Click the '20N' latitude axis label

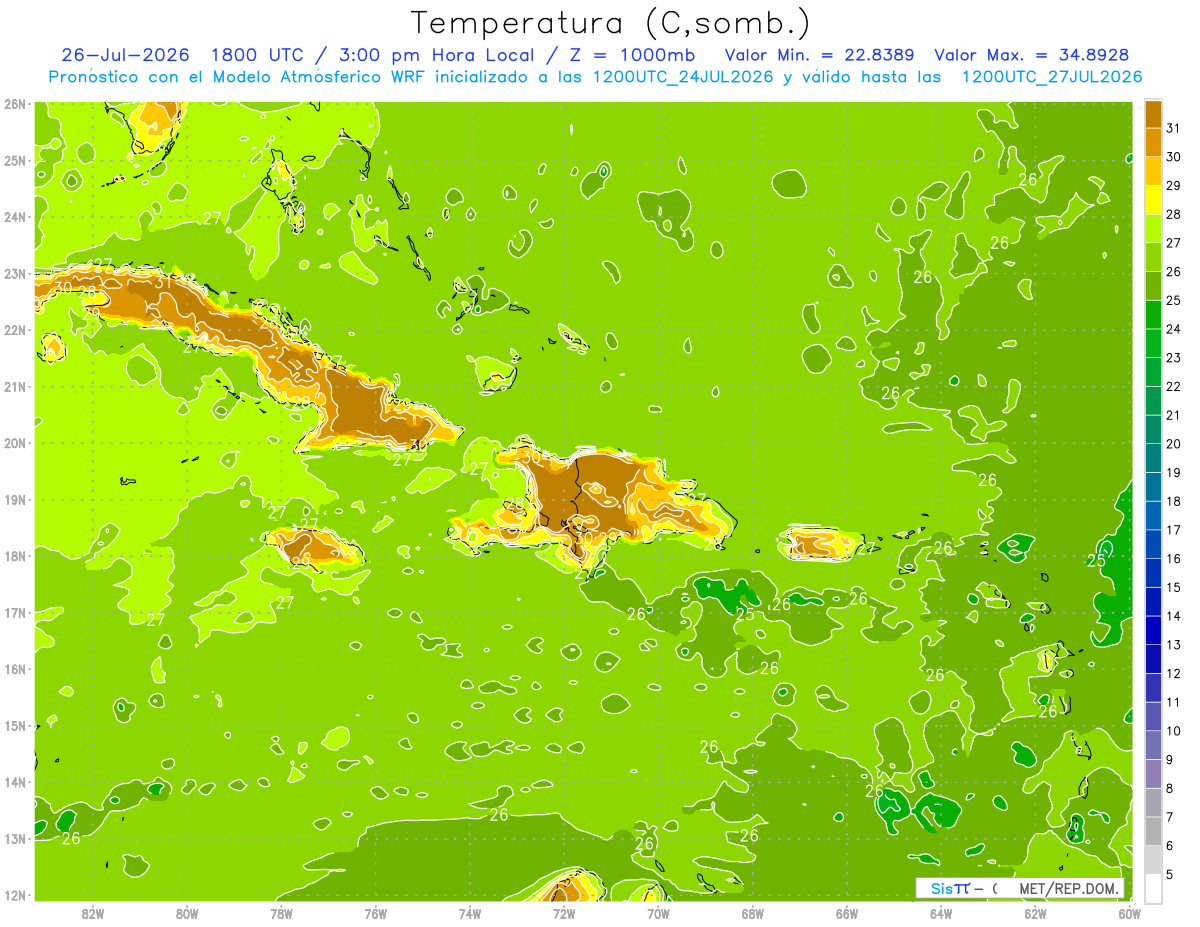click(x=14, y=443)
